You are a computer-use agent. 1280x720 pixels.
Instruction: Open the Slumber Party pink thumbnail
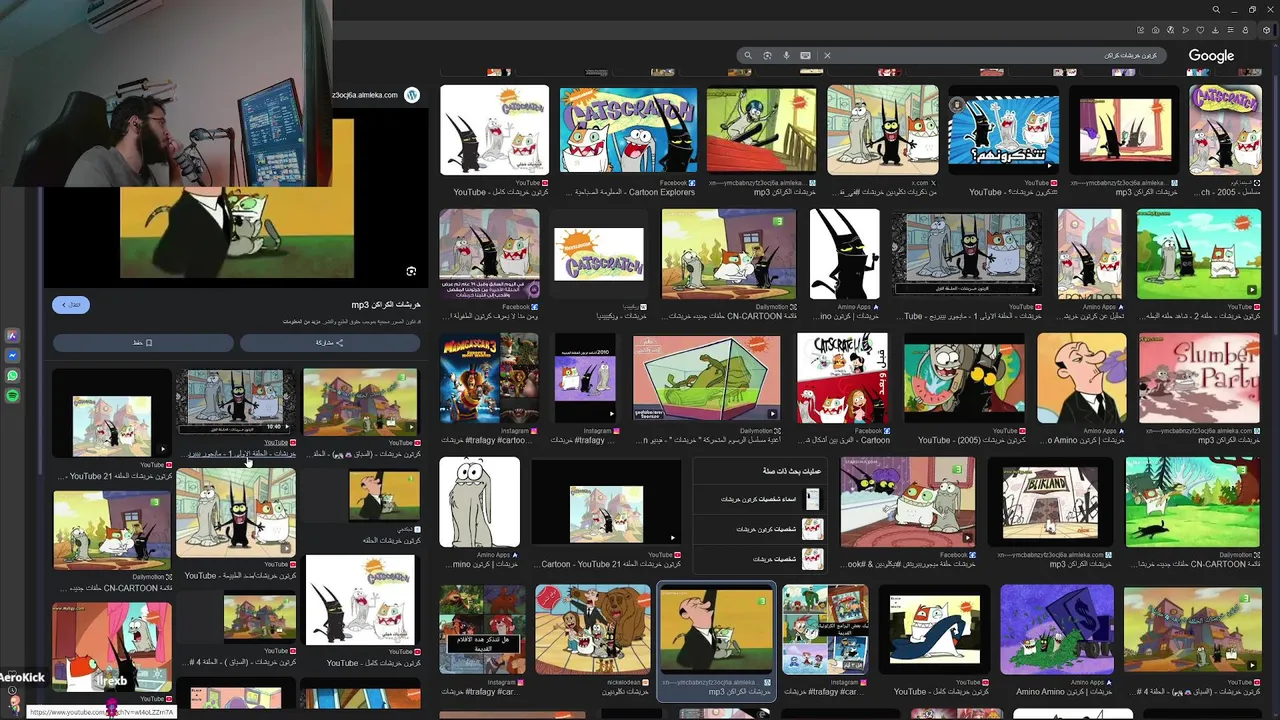1200,378
